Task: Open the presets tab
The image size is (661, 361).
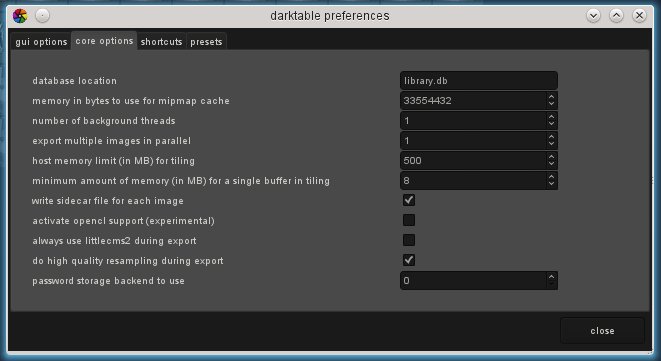Action: pos(206,42)
